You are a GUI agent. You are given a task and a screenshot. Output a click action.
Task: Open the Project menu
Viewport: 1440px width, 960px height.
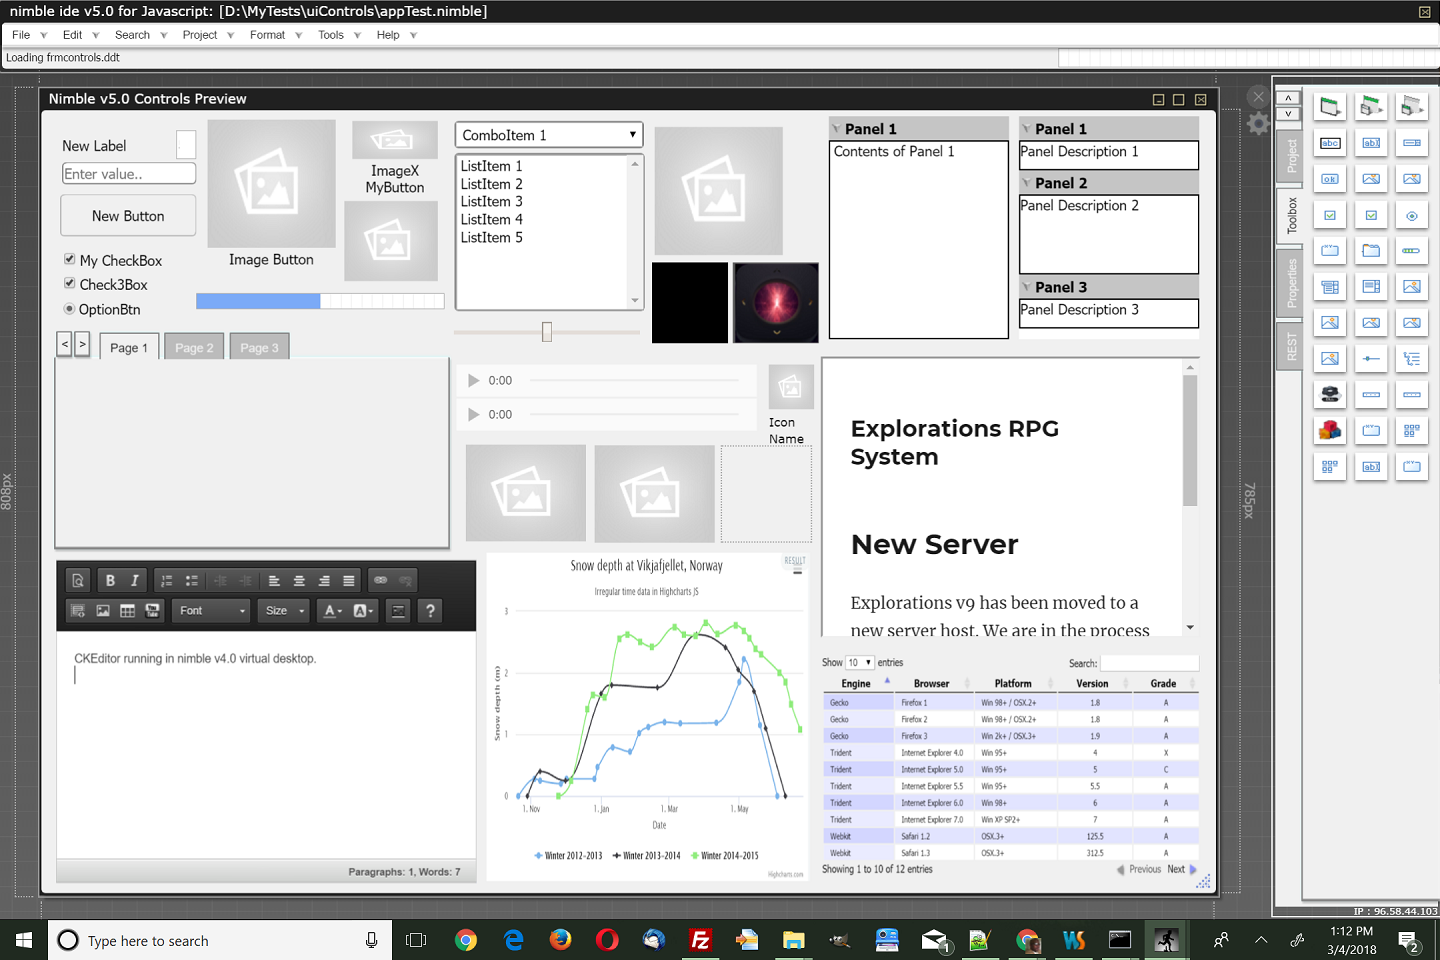point(200,35)
